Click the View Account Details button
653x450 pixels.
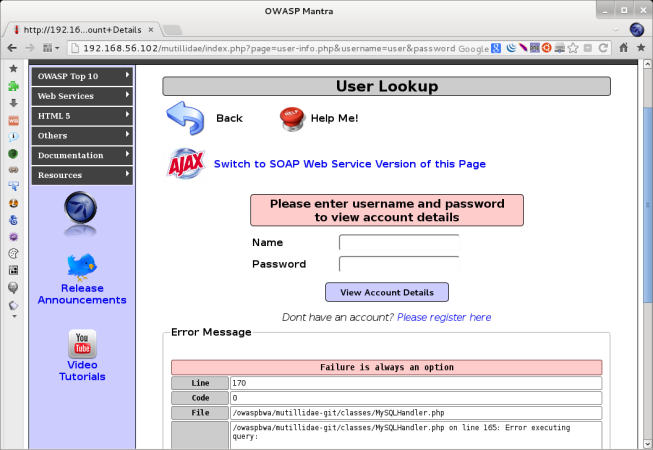click(x=386, y=292)
